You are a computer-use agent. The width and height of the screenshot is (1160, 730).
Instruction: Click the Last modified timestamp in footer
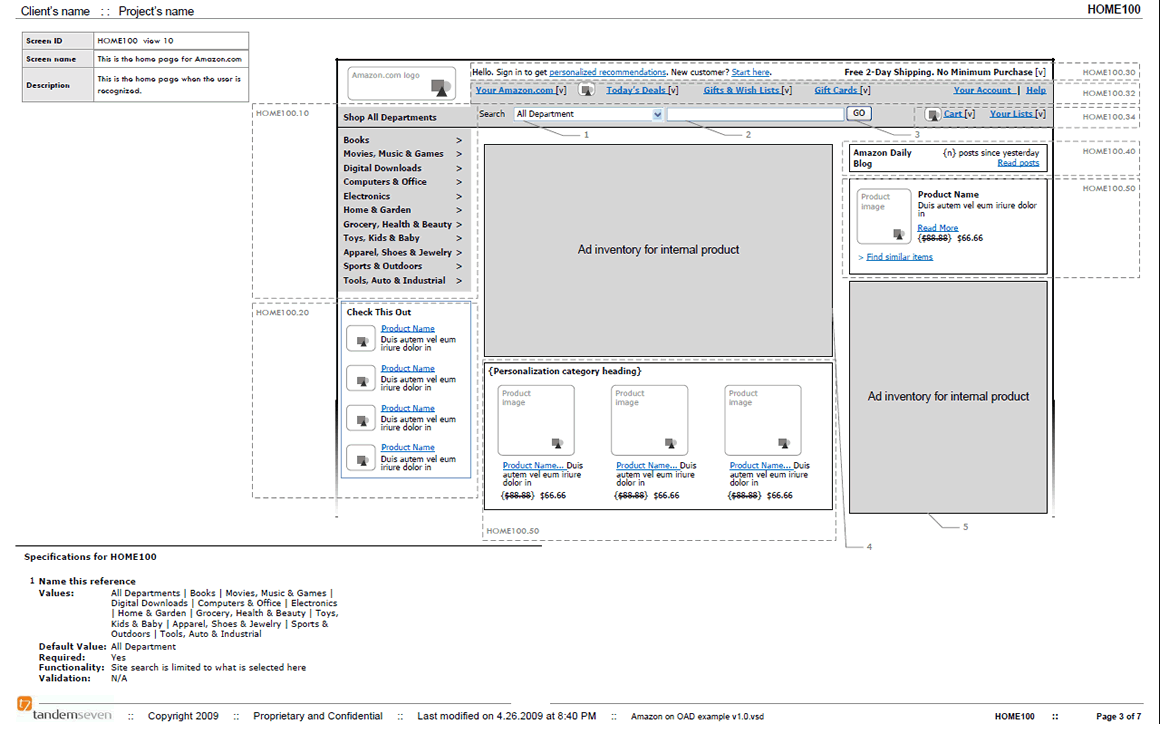click(x=507, y=716)
